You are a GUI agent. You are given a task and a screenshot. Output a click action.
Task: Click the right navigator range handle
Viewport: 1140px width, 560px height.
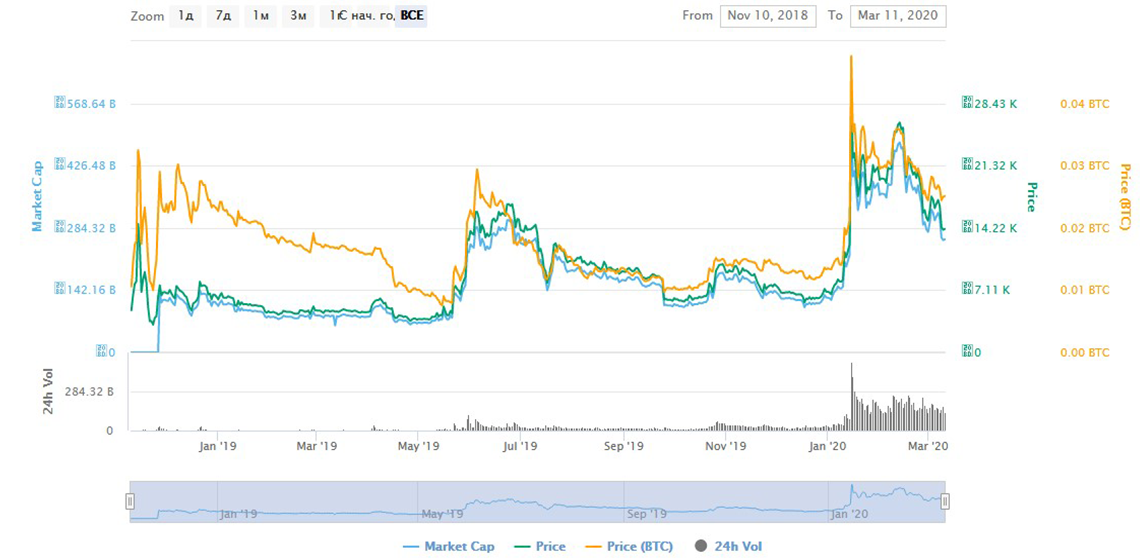point(945,501)
